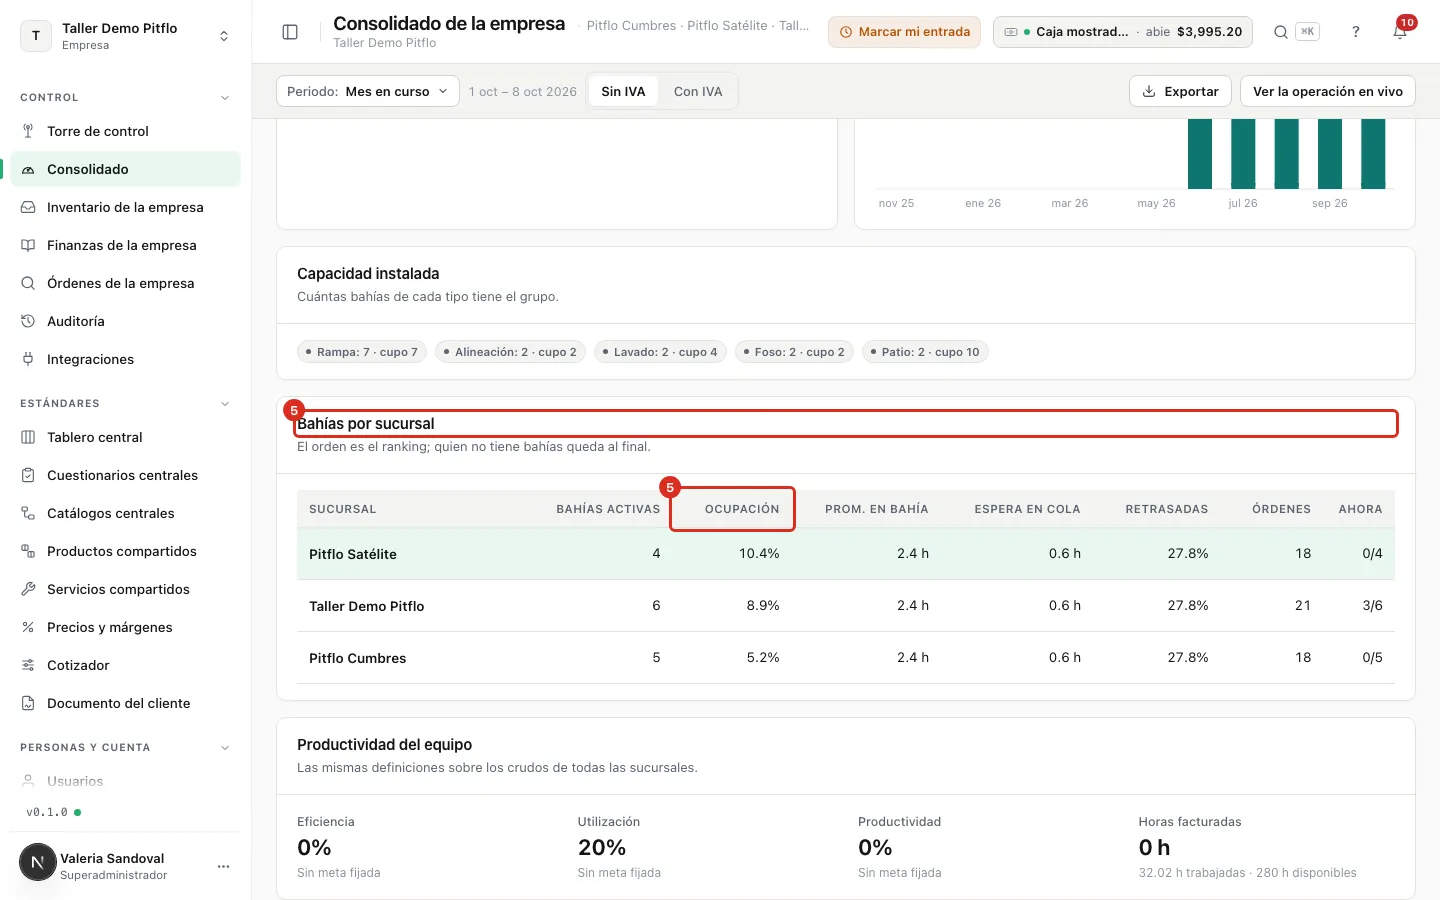Viewport: 1440px width, 900px height.
Task: Select Con IVA toggle
Action: coord(698,91)
